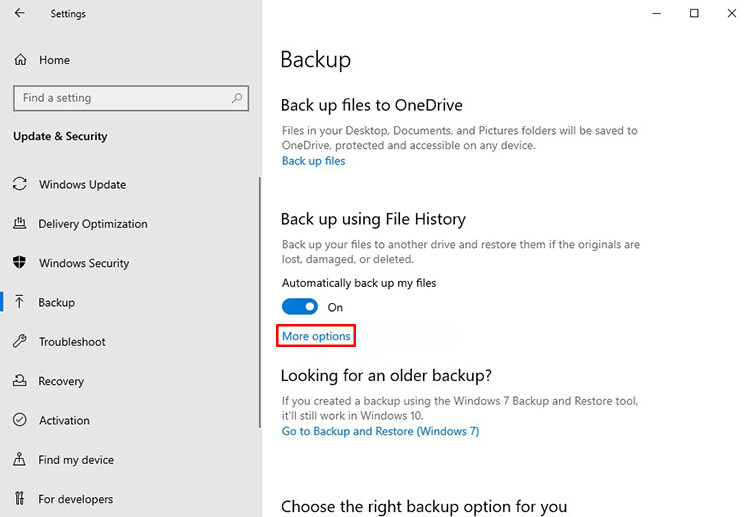Viewport: 750px width, 517px height.
Task: Click the Troubleshoot wrench icon
Action: coord(20,341)
